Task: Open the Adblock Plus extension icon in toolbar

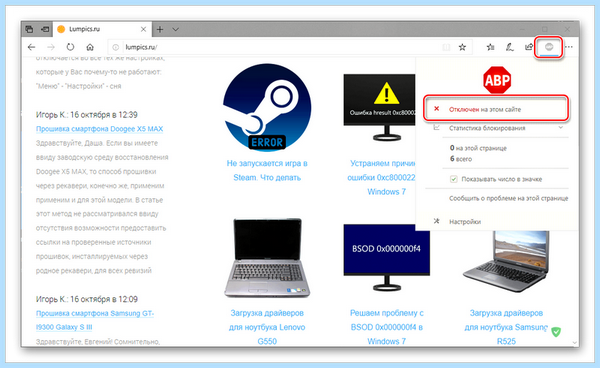Action: (549, 47)
